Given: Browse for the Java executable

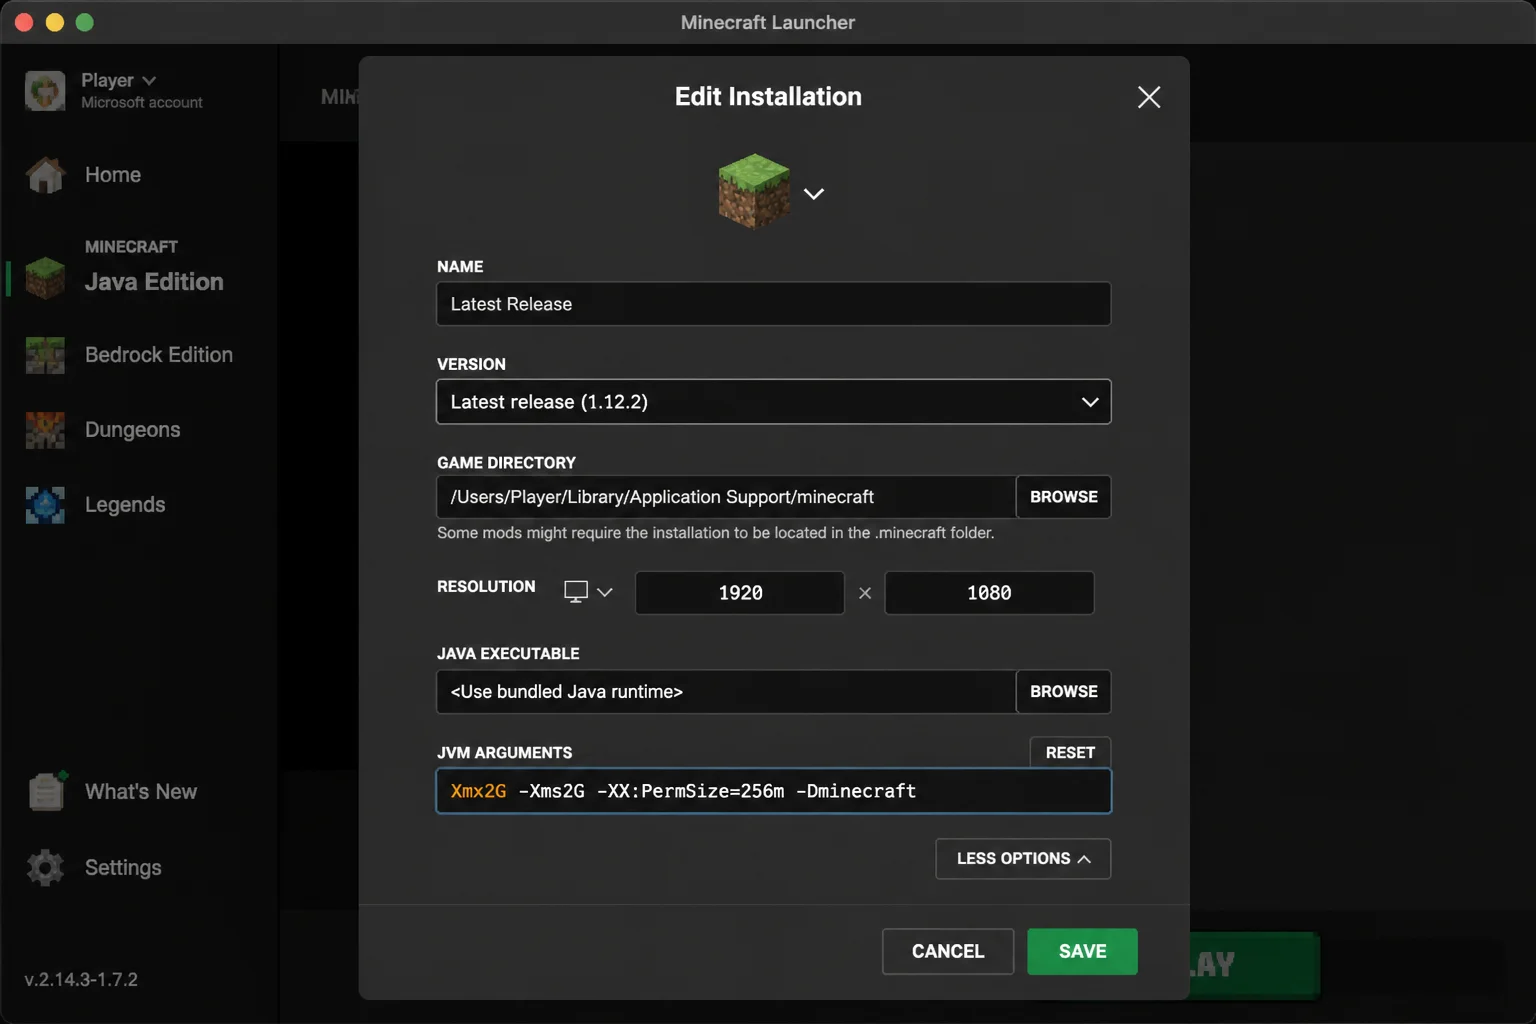Looking at the screenshot, I should coord(1064,692).
